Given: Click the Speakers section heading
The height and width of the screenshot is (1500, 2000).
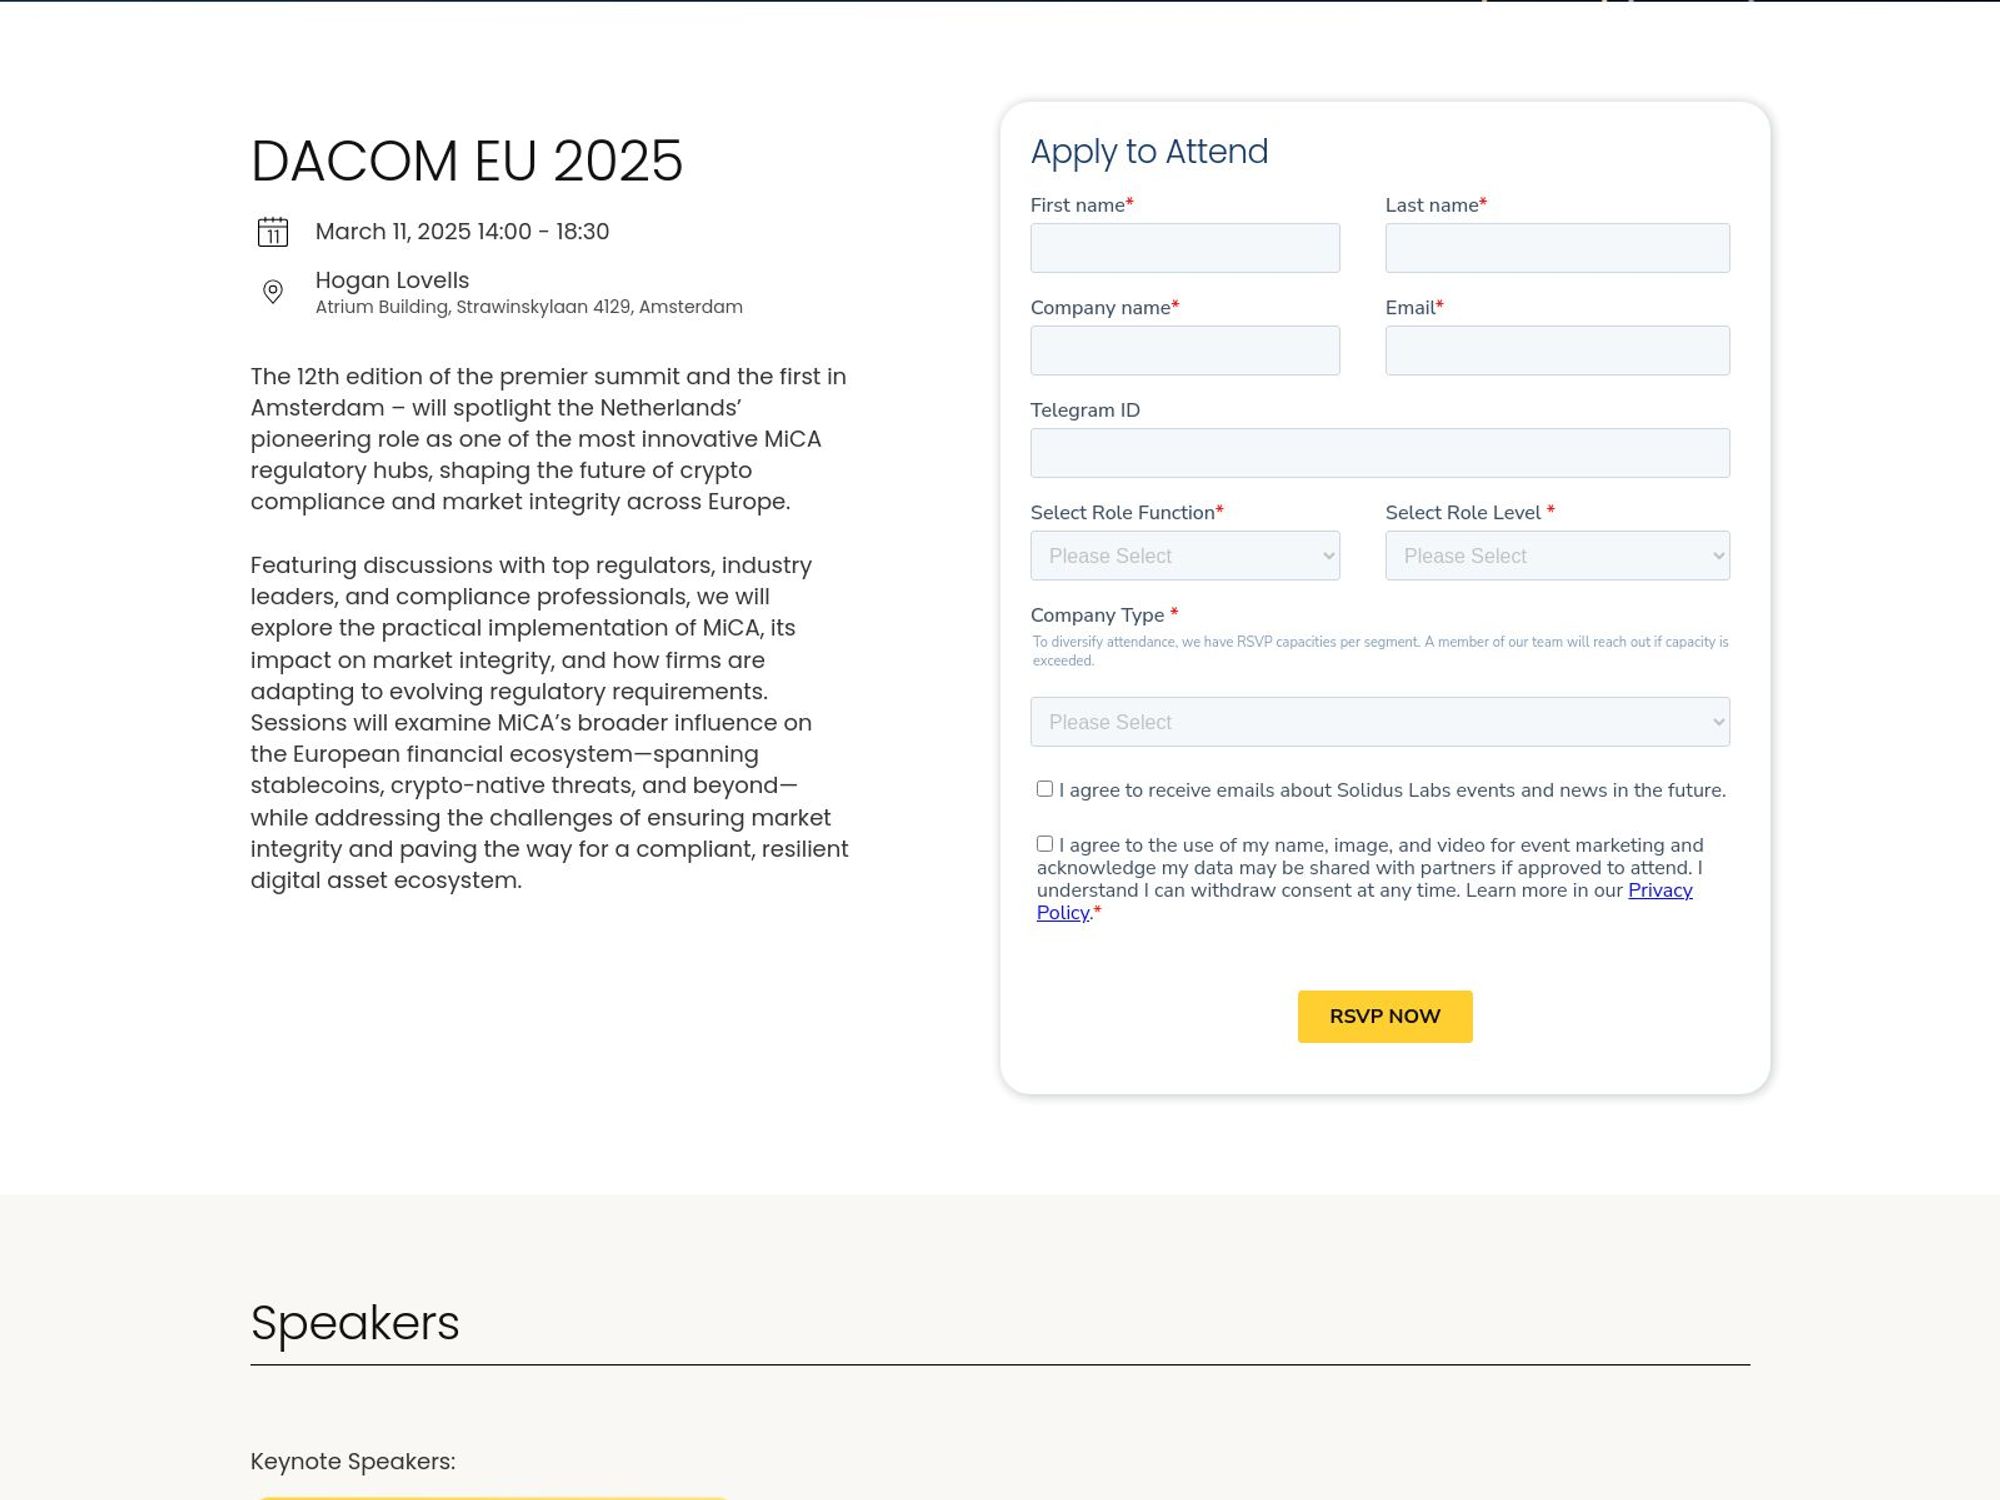Looking at the screenshot, I should point(354,1322).
